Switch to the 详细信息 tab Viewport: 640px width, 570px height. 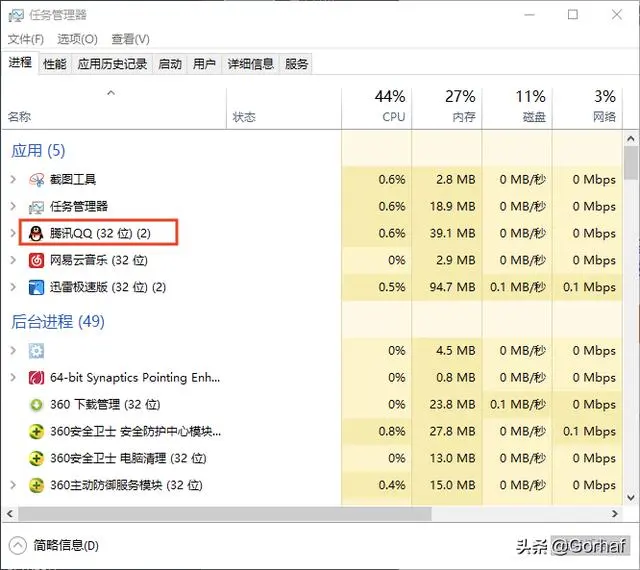pyautogui.click(x=250, y=64)
